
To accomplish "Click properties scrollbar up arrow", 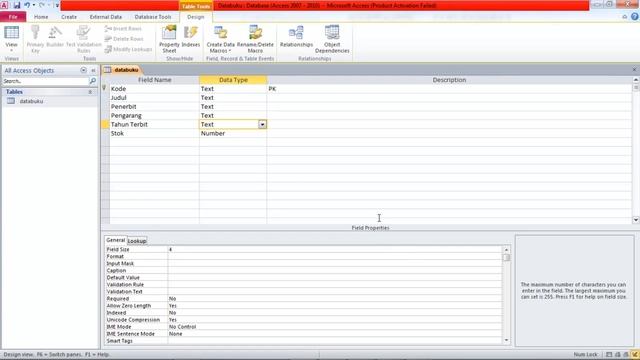I will pyautogui.click(x=507, y=249).
